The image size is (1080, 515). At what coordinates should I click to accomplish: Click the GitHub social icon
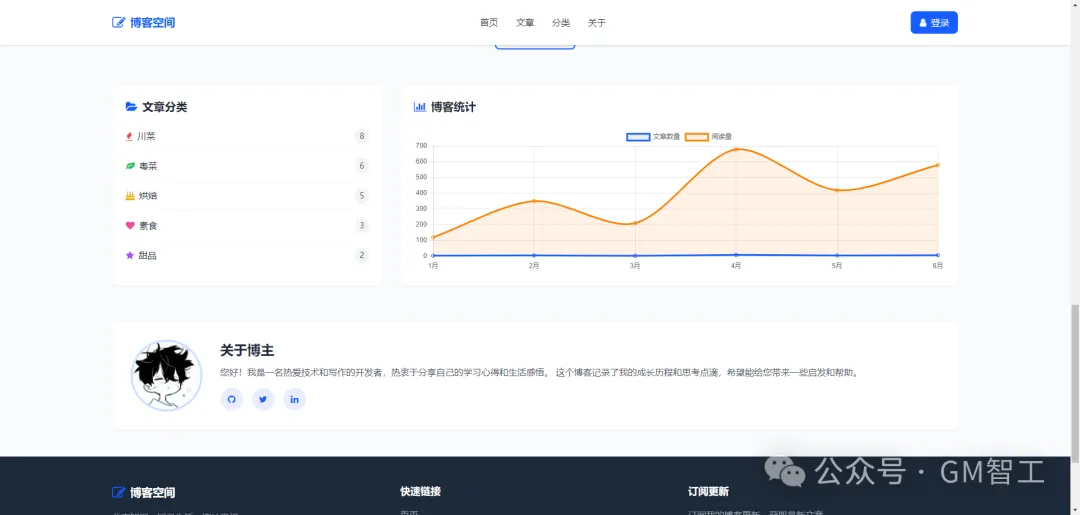coord(231,399)
